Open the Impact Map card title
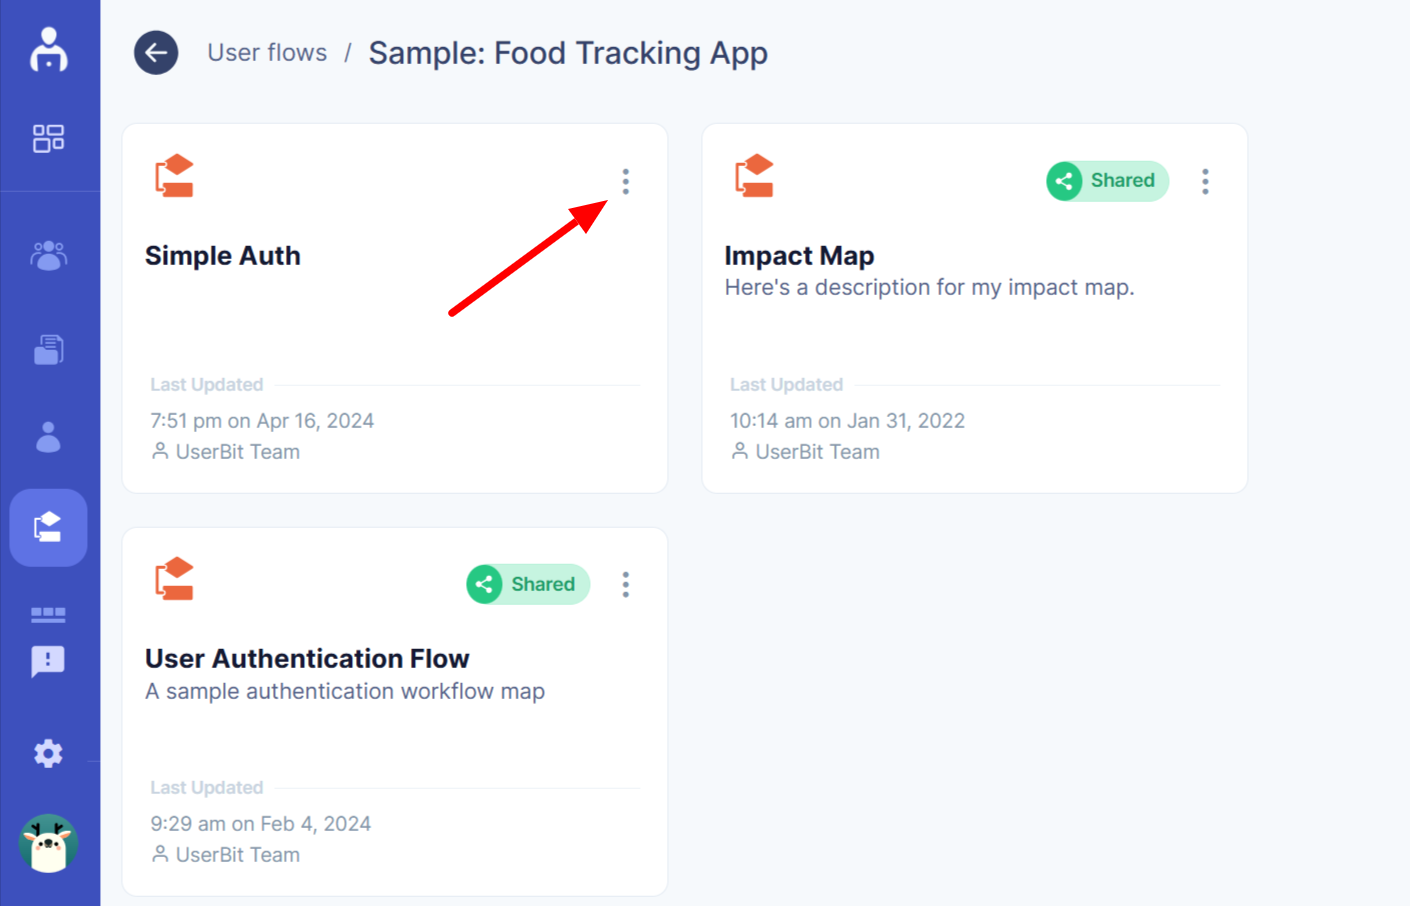Viewport: 1410px width, 906px height. click(799, 256)
